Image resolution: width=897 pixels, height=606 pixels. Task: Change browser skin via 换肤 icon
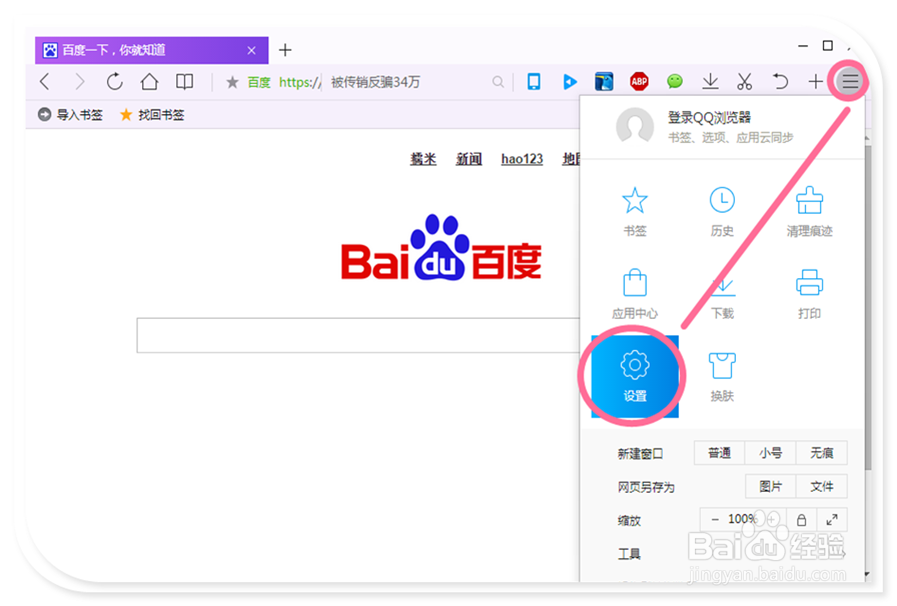pos(721,376)
